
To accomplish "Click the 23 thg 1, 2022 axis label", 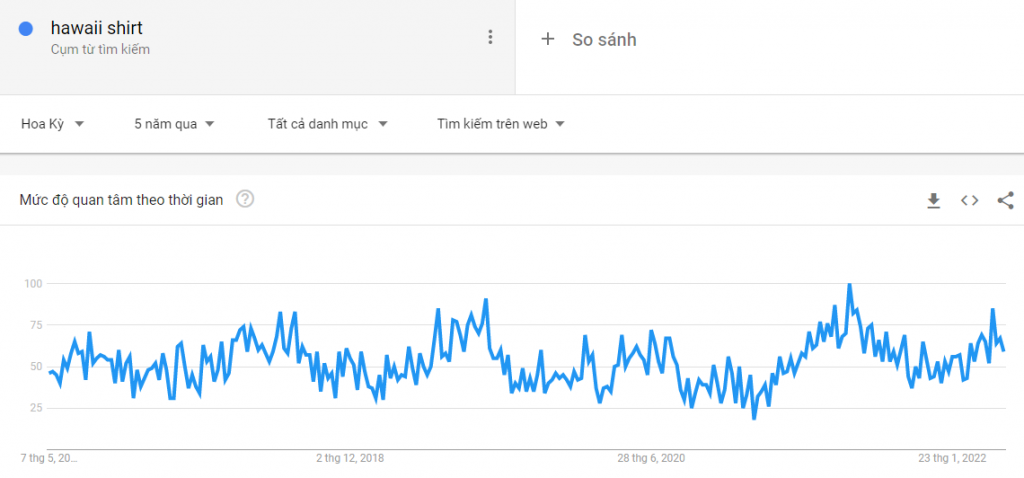I will tap(953, 458).
